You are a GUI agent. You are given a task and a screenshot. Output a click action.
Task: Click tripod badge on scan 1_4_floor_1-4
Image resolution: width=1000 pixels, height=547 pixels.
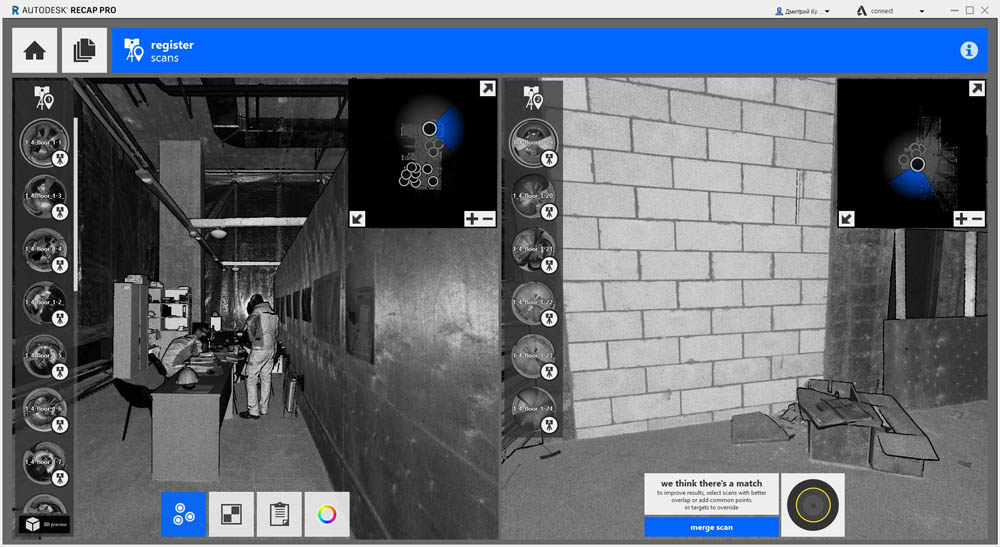coord(60,265)
